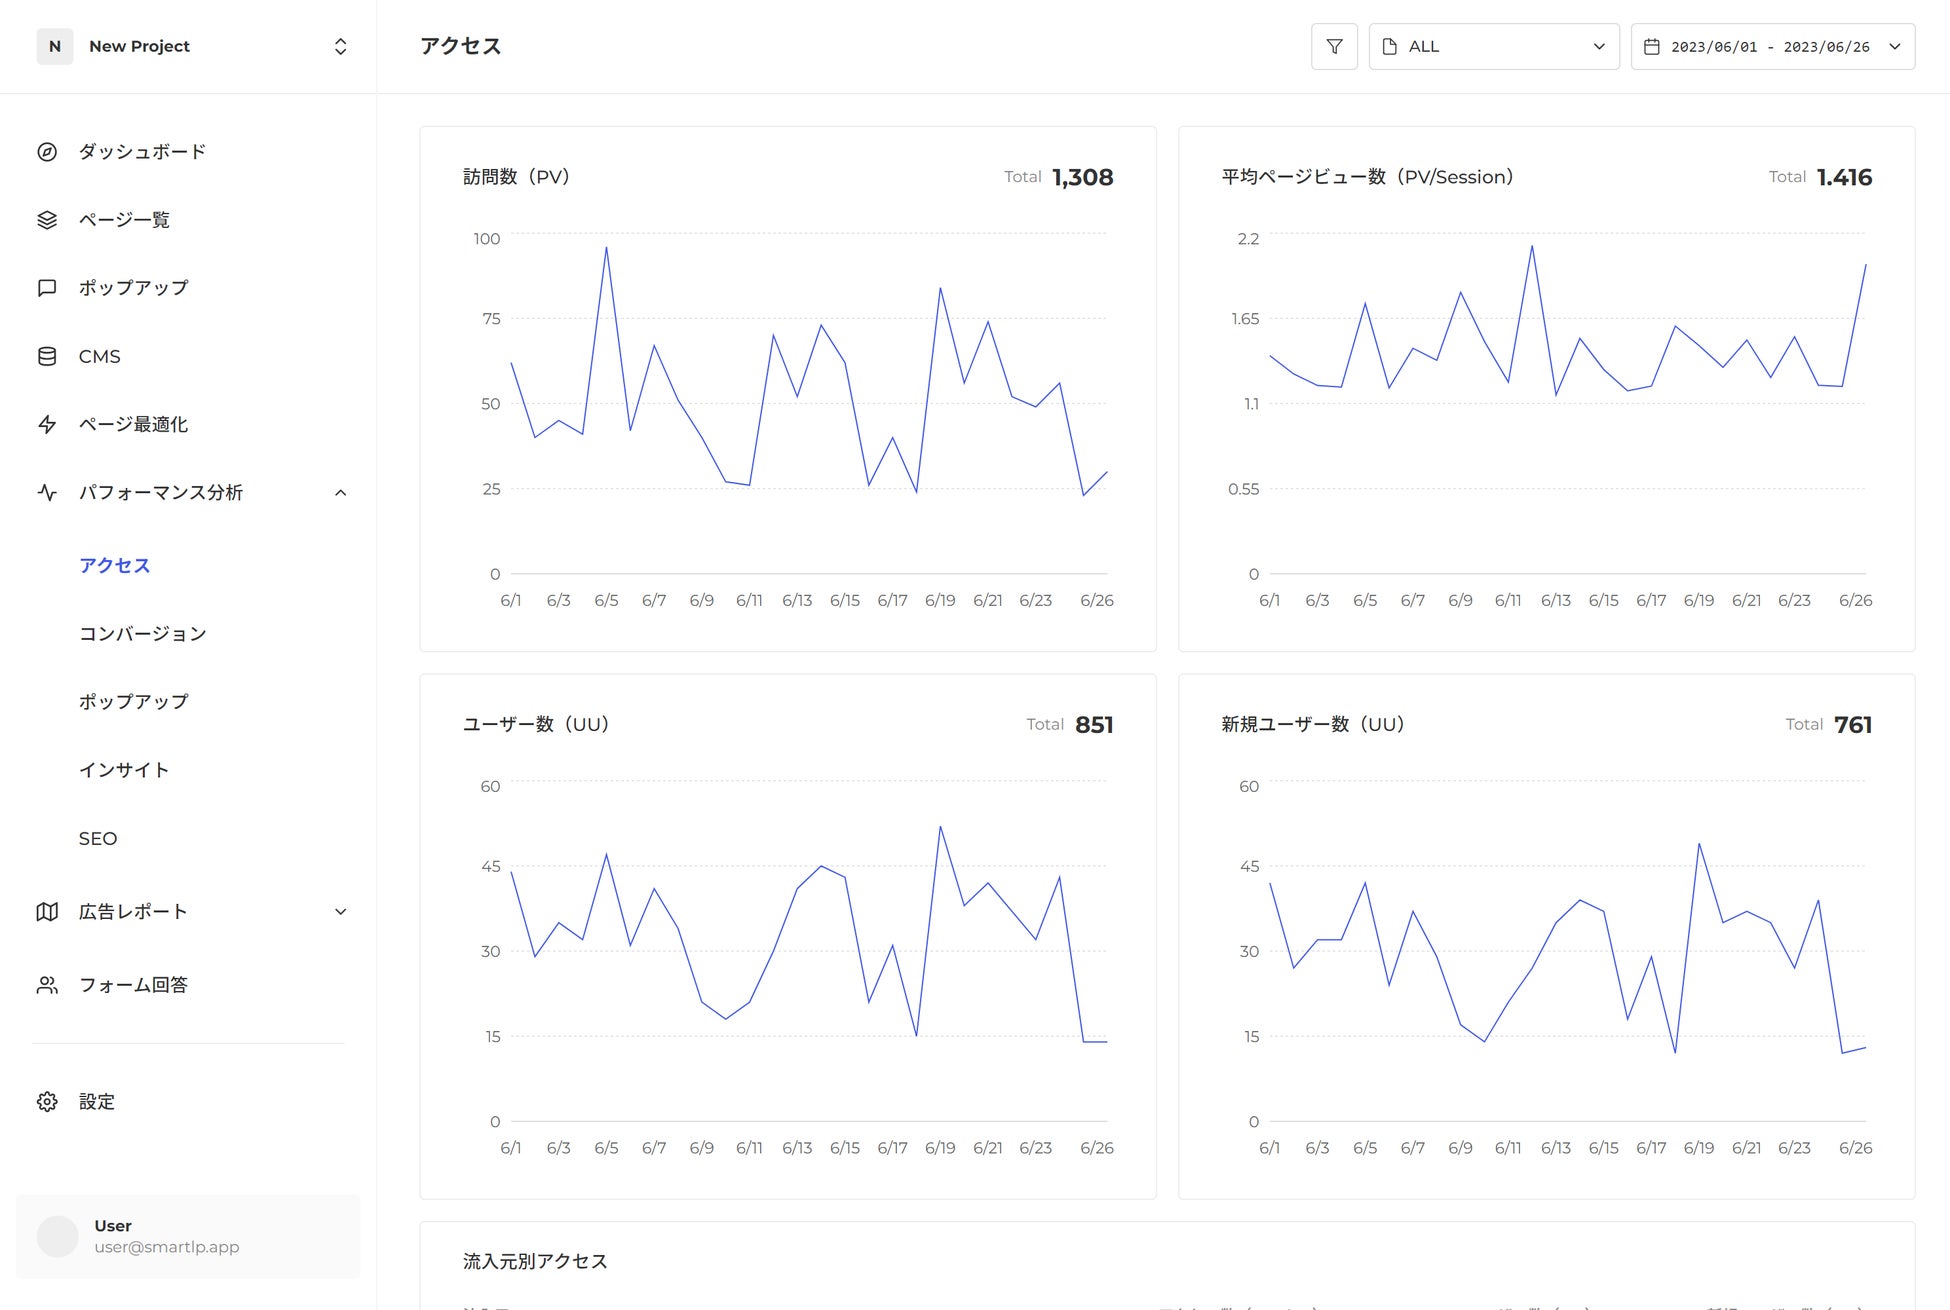Click the form responses people icon
The width and height of the screenshot is (1950, 1310).
47,985
